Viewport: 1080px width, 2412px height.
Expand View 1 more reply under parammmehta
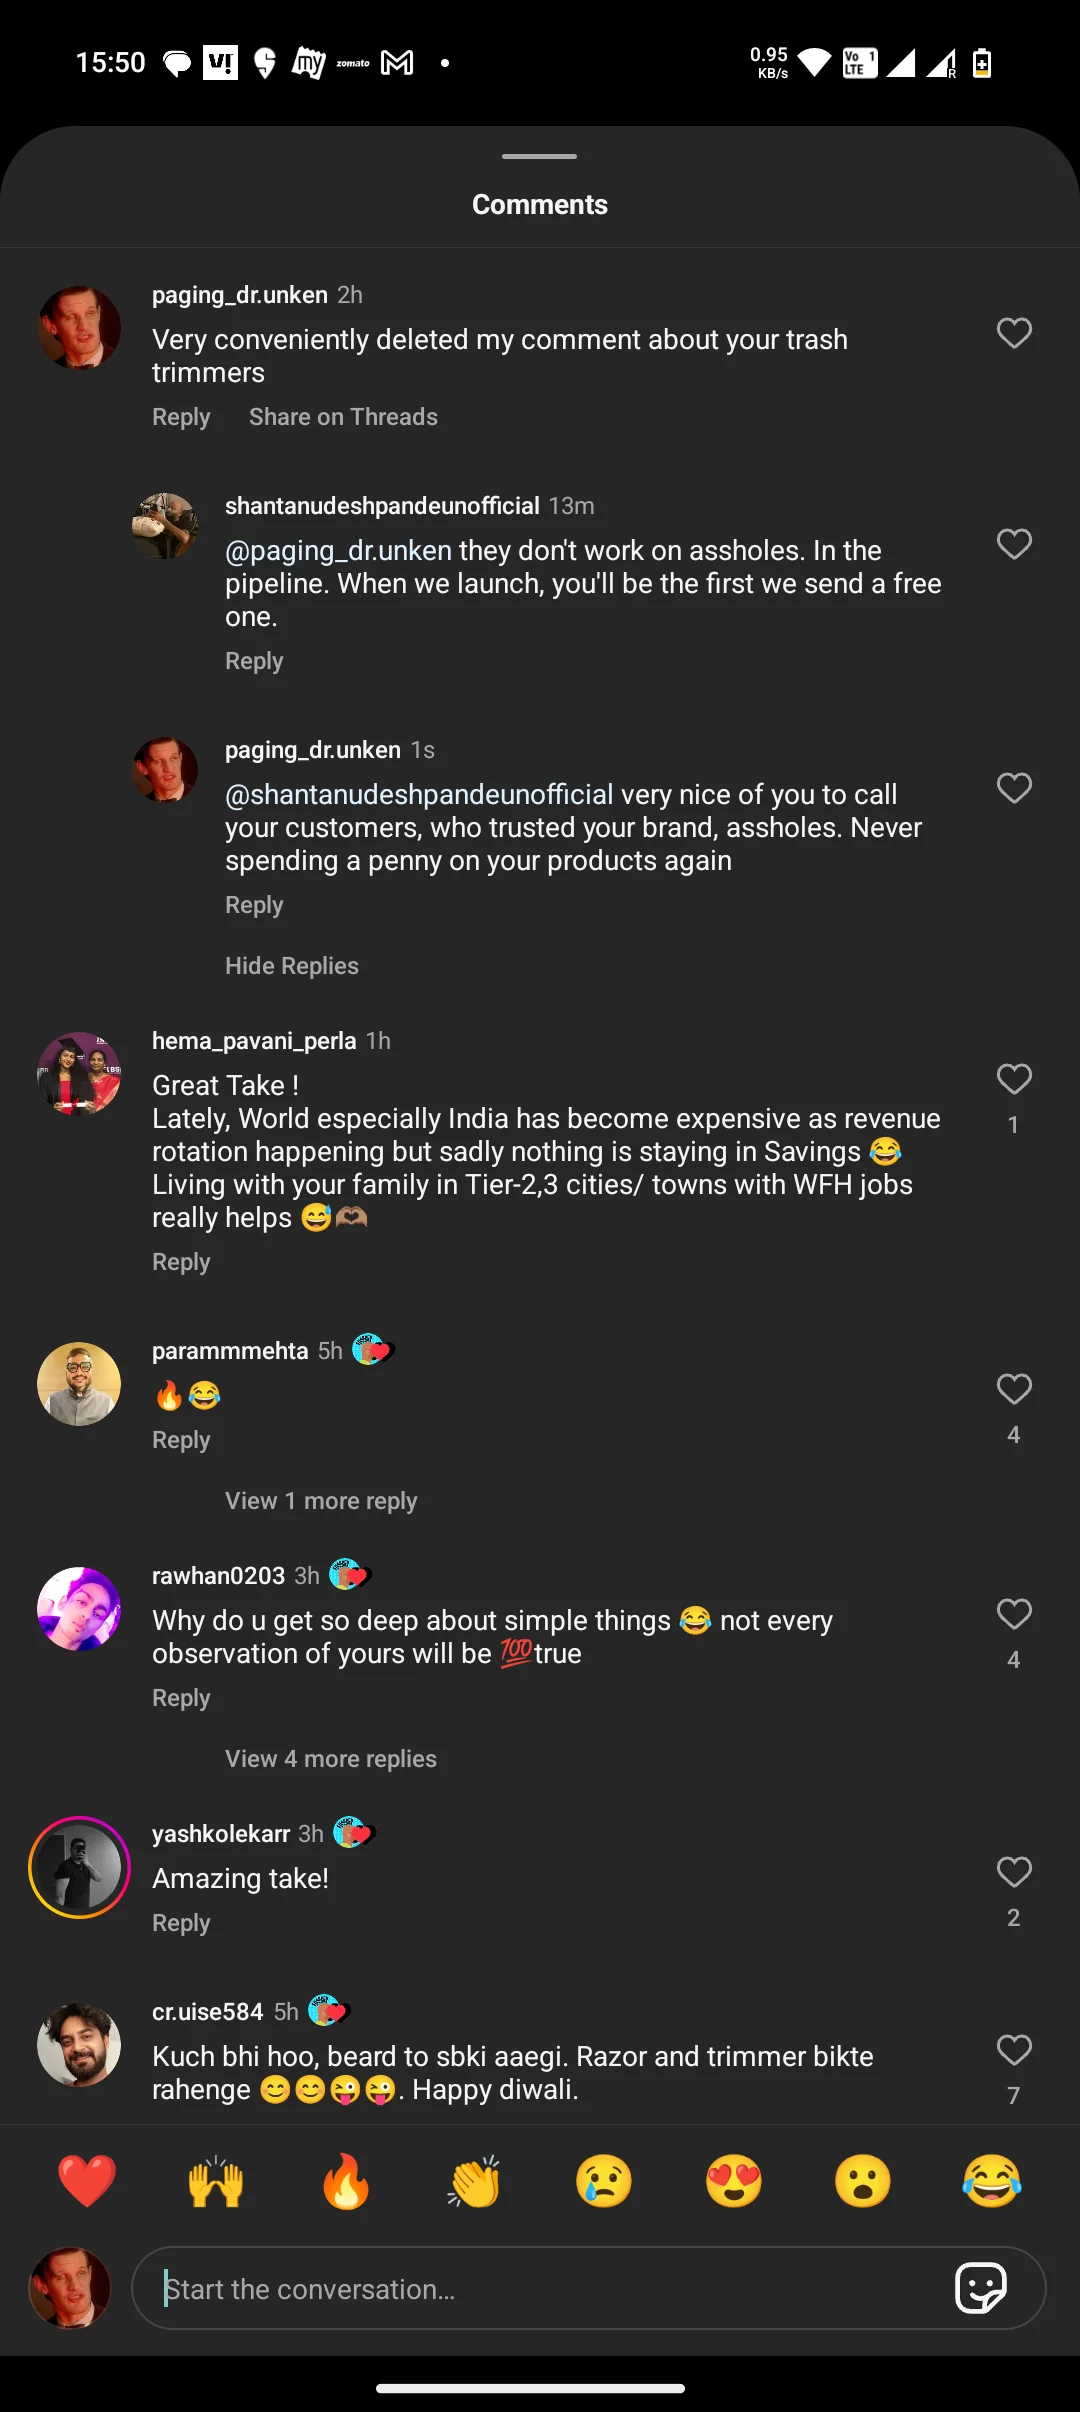[x=320, y=1501]
